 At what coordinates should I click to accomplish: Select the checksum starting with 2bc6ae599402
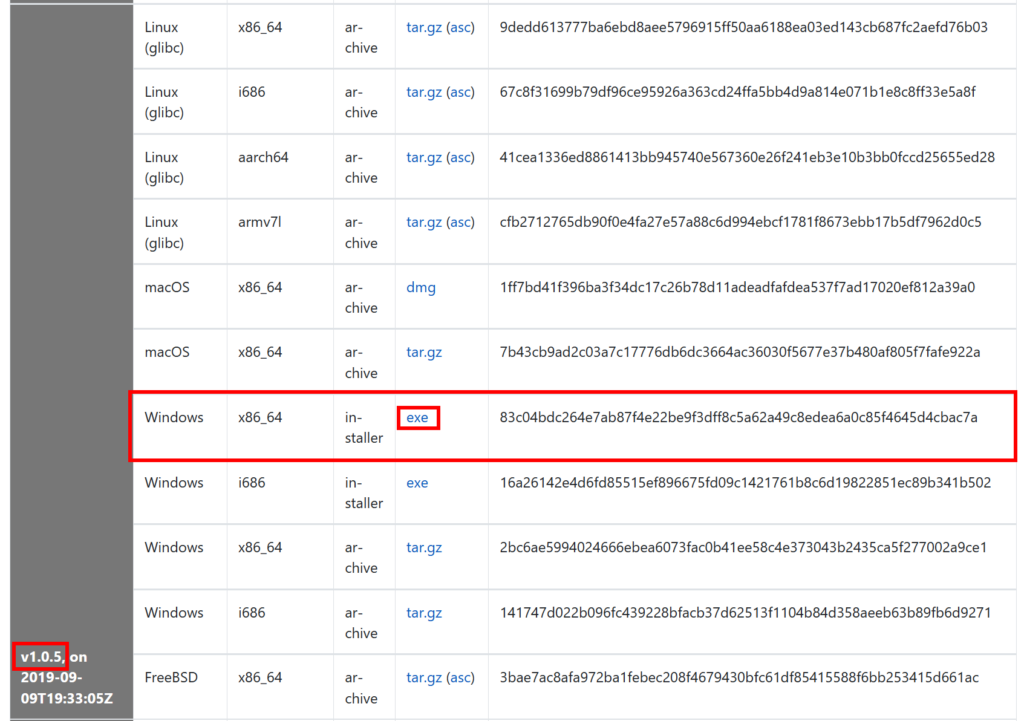(743, 547)
